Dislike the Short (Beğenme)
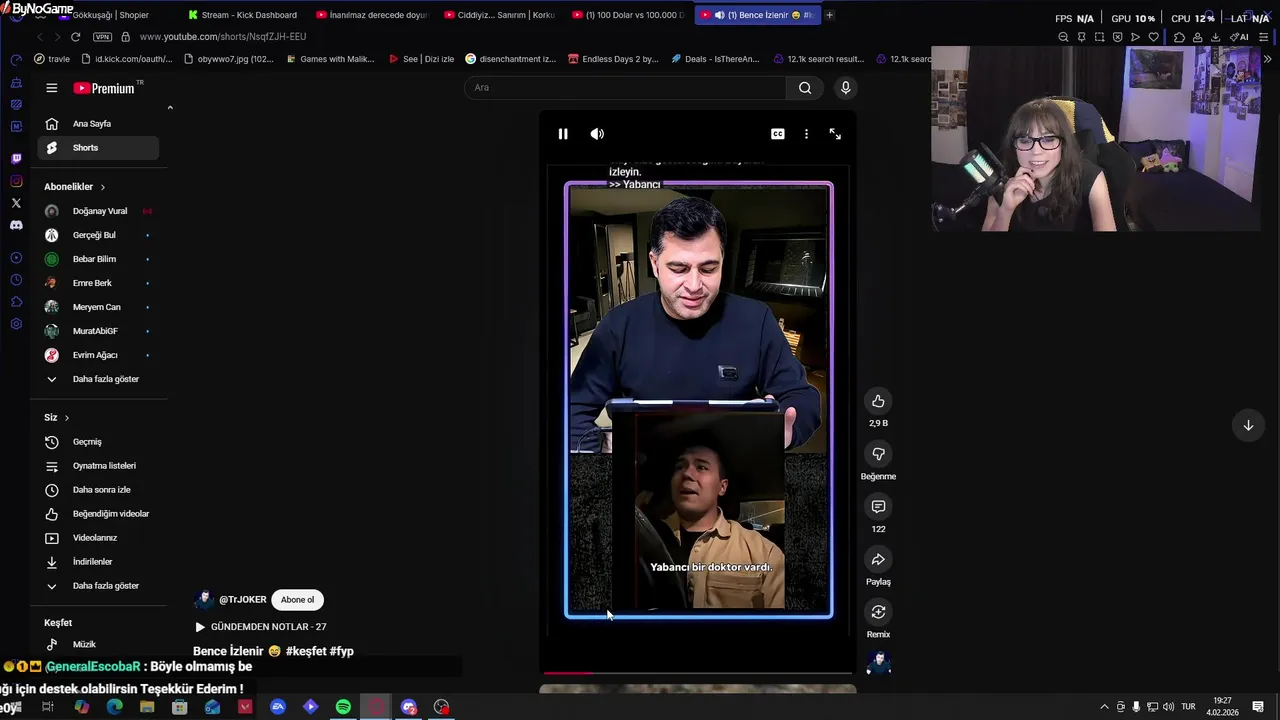The image size is (1280, 720). (x=878, y=454)
